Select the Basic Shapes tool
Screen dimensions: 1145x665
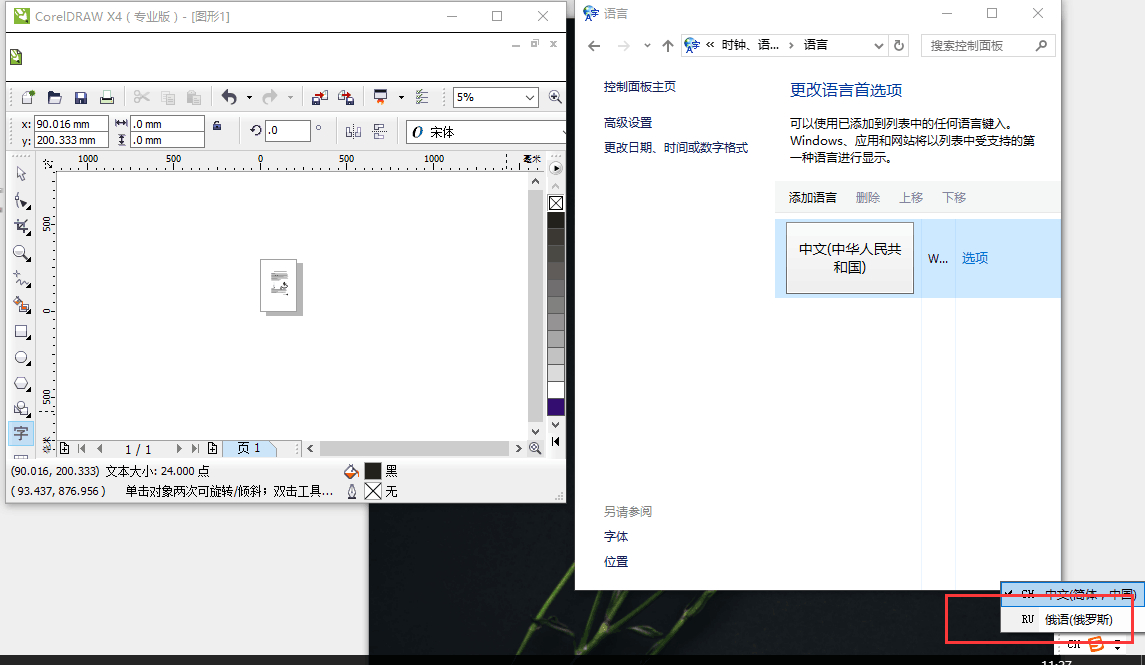point(21,409)
